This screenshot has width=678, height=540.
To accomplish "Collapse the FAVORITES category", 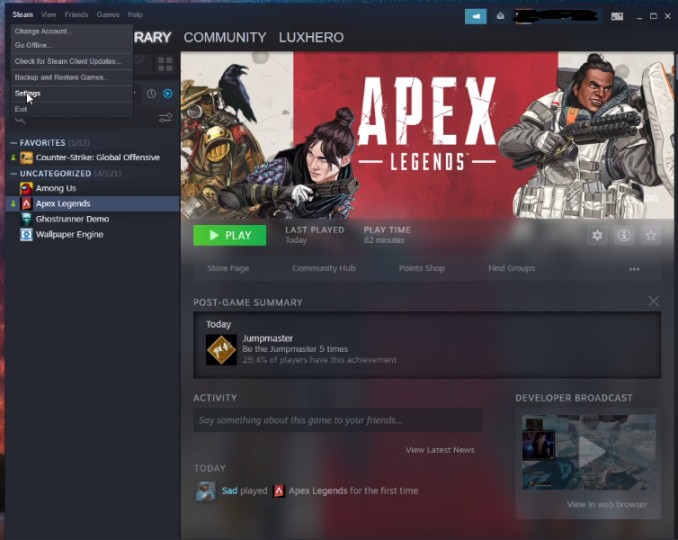I will click(x=14, y=143).
